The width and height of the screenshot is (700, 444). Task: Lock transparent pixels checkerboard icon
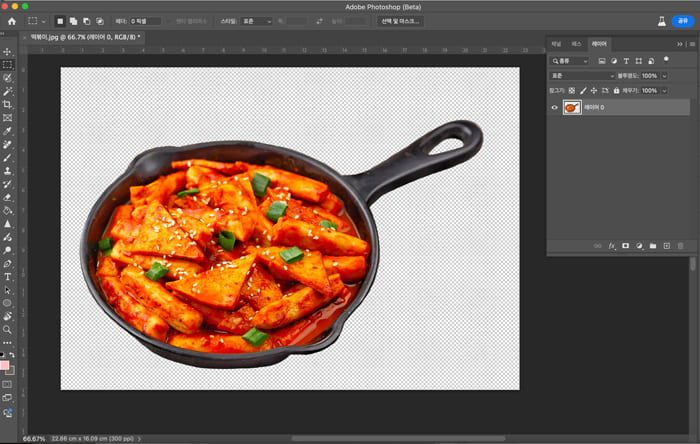572,91
